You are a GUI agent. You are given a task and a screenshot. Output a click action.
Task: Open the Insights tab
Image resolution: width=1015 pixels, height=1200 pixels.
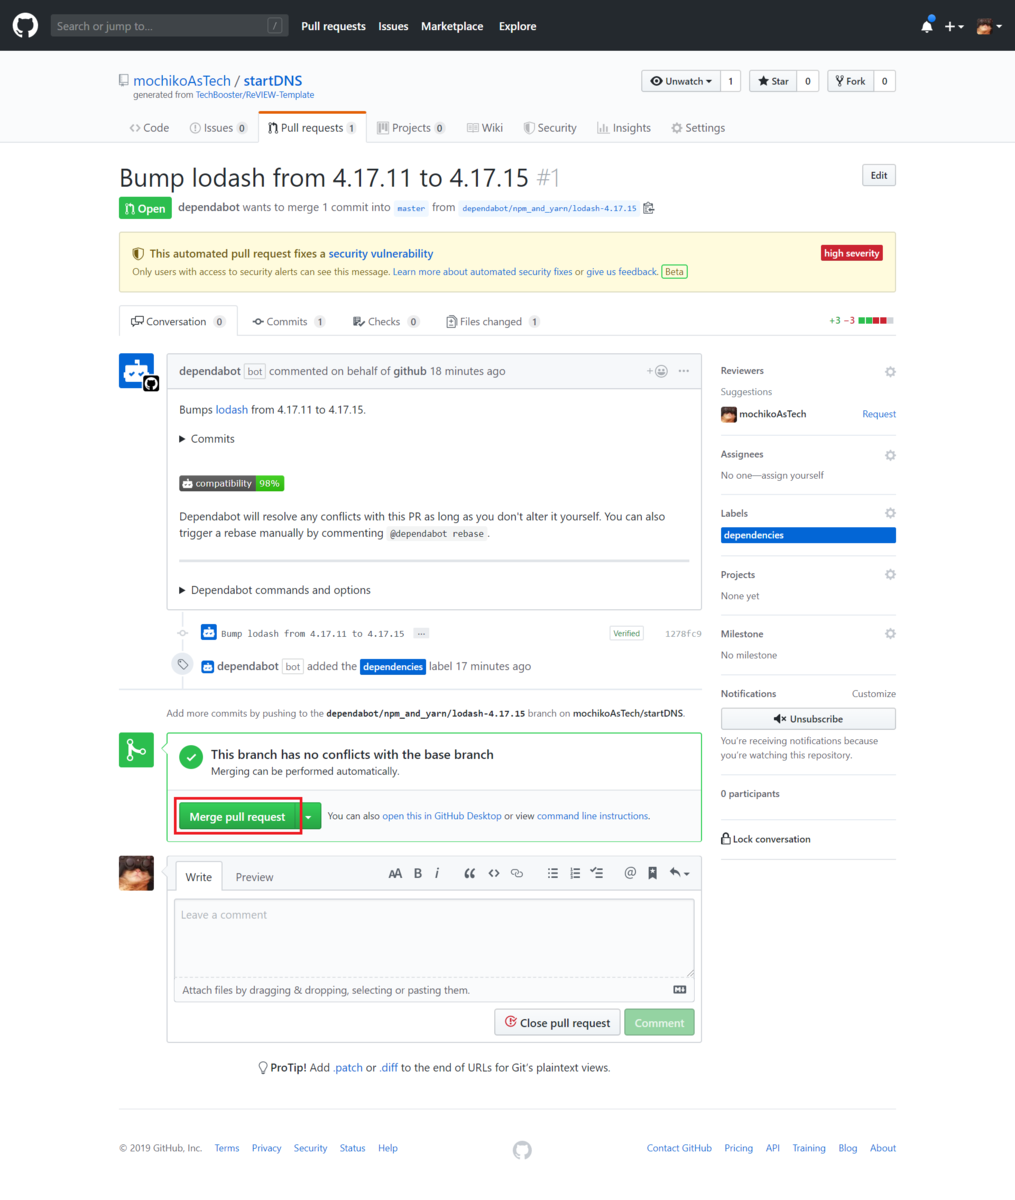[624, 128]
